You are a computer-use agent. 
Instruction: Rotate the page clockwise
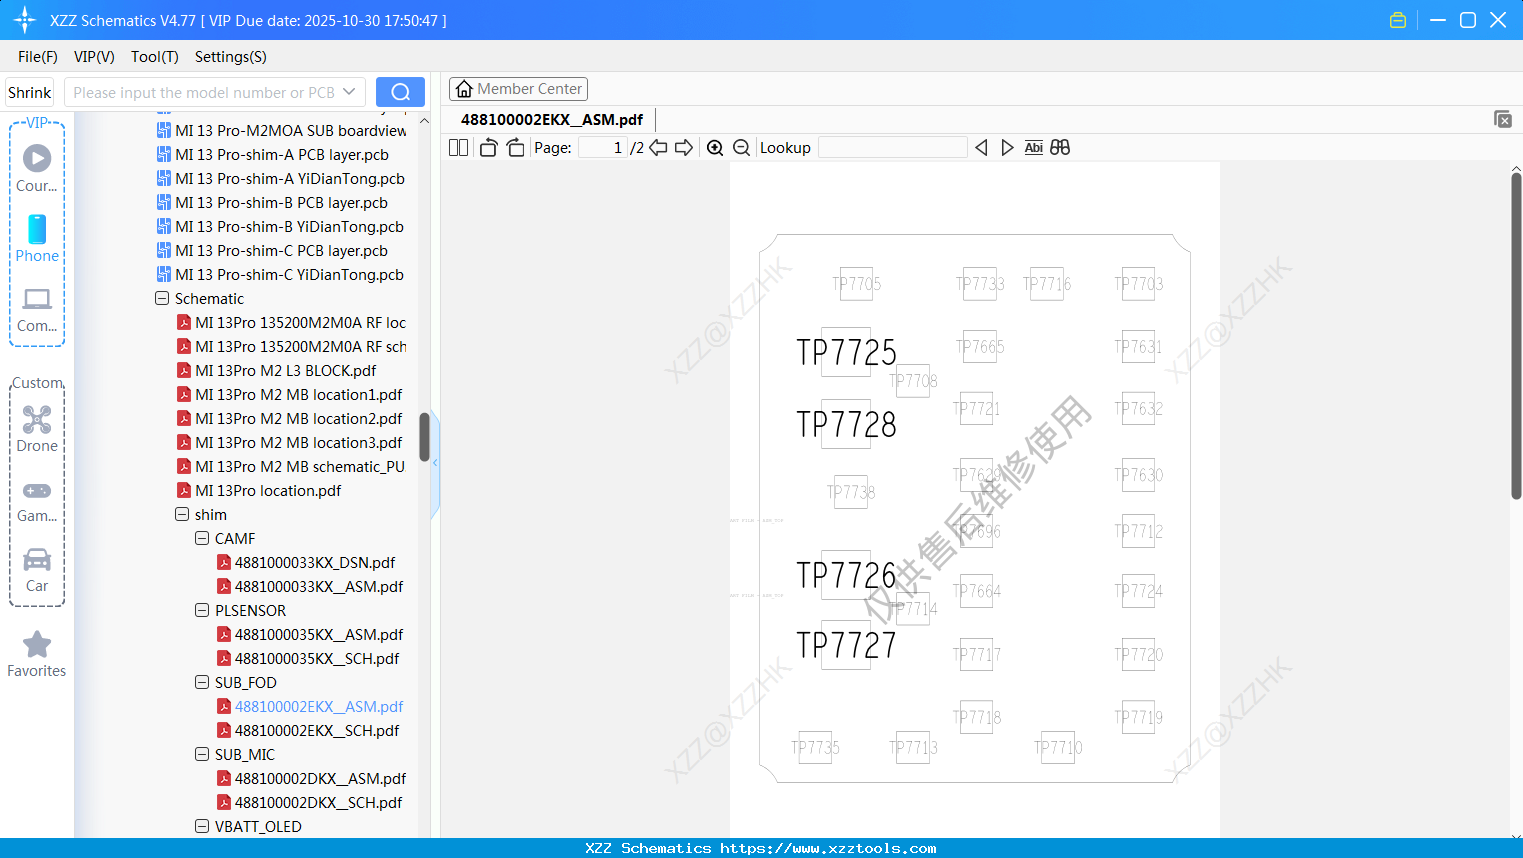point(515,148)
